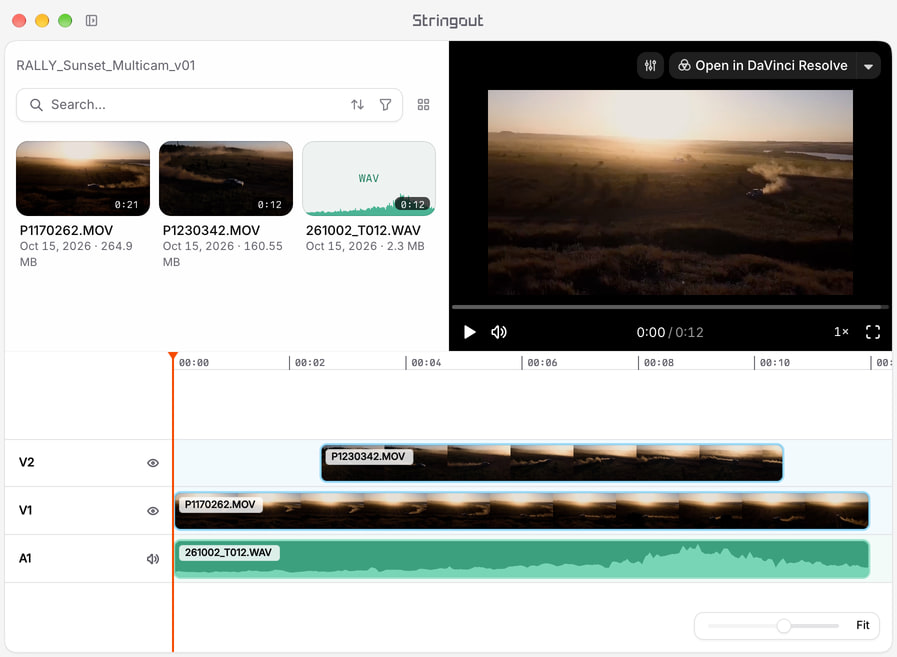Click the 00:08 ruler mark
Viewport: 897px width, 657px height.
point(658,363)
